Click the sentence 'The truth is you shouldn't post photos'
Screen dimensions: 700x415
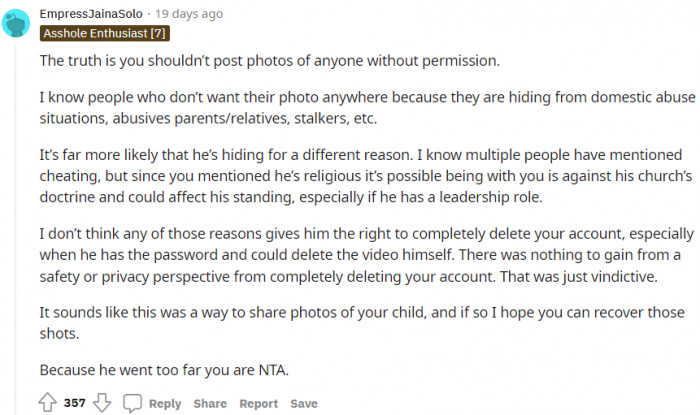[269, 61]
